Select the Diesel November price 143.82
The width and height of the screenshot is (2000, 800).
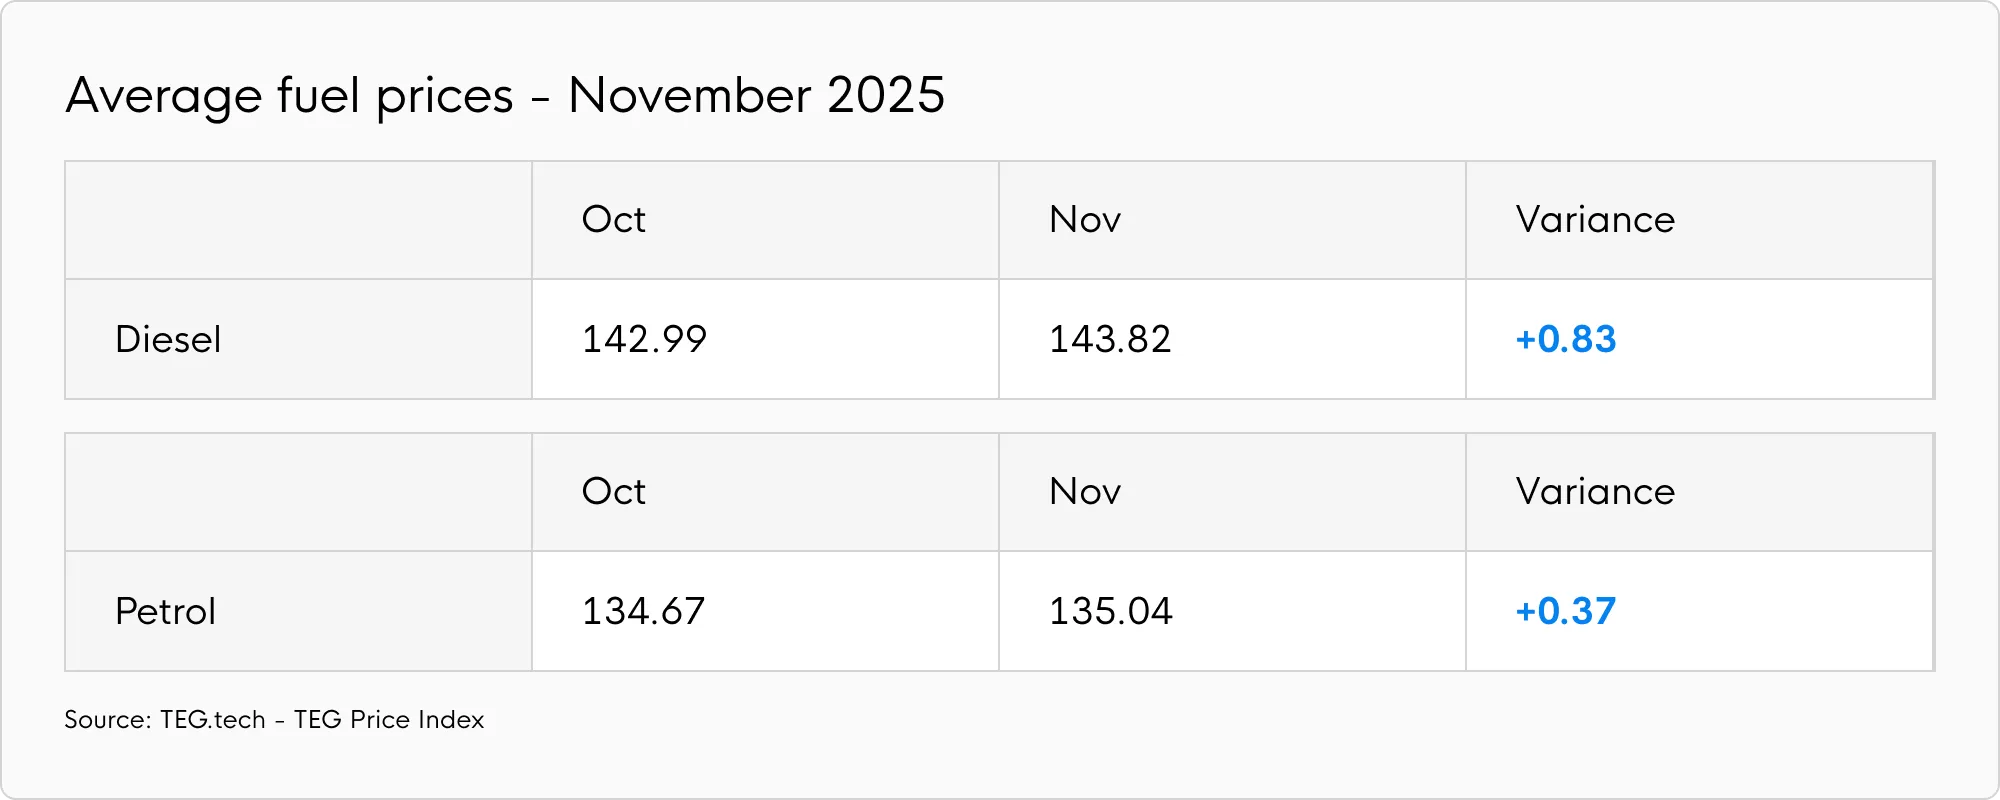pyautogui.click(x=1110, y=340)
